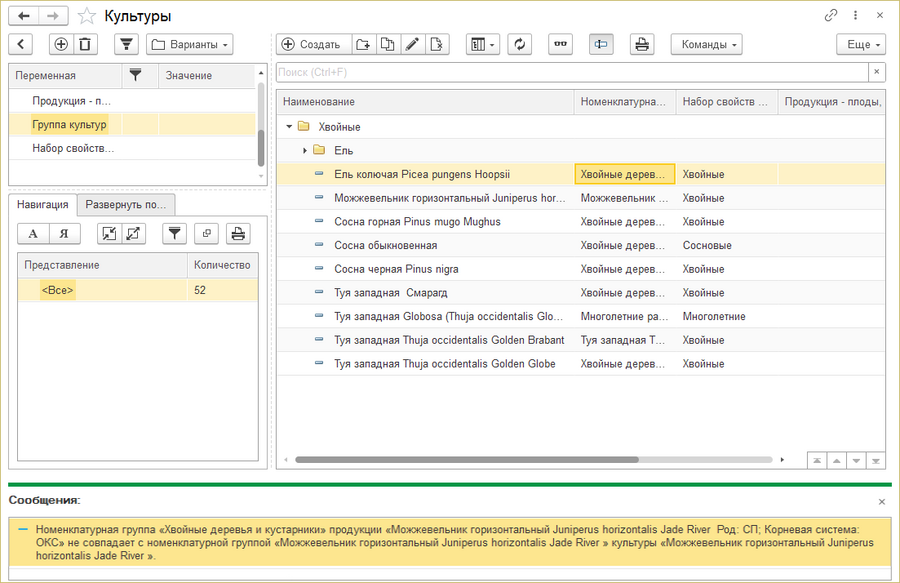Click the glasses view icon in toolbar
Viewport: 900px width, 583px height.
coord(560,44)
